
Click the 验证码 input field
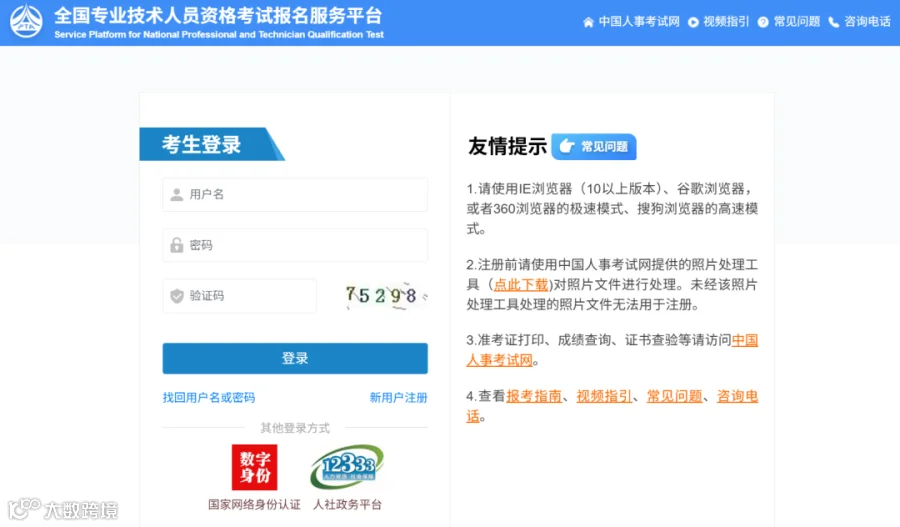(239, 296)
